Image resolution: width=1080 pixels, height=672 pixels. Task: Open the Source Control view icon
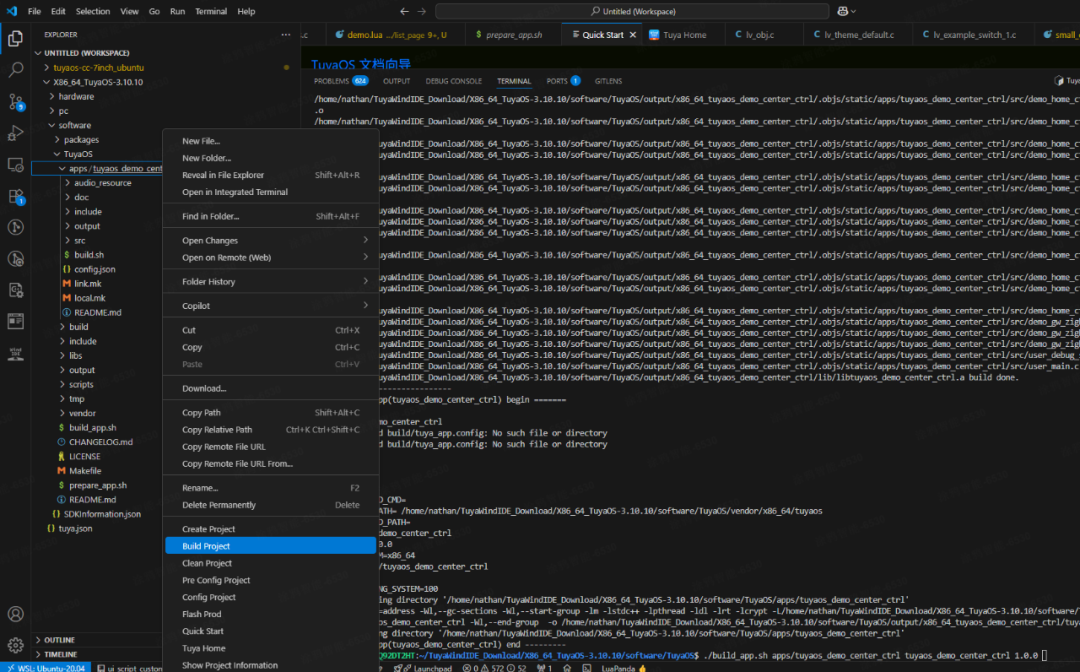tap(15, 102)
